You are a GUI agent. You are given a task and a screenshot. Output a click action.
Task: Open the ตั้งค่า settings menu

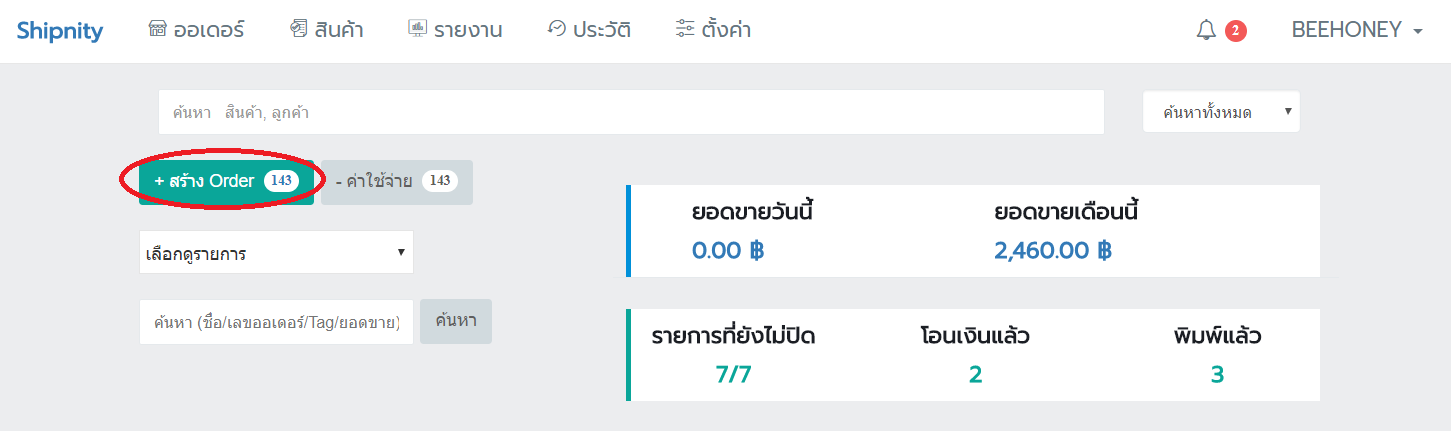tap(713, 30)
